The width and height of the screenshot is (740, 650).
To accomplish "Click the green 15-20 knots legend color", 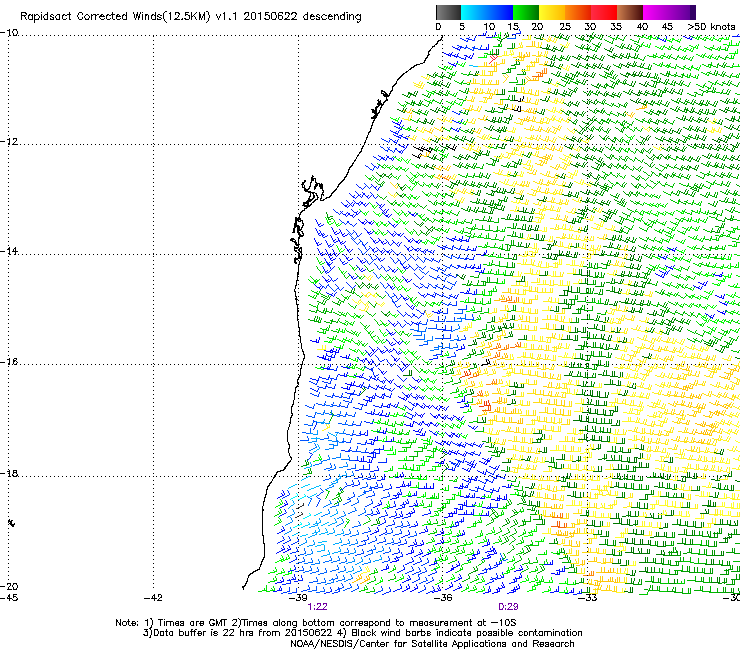I will pos(526,12).
